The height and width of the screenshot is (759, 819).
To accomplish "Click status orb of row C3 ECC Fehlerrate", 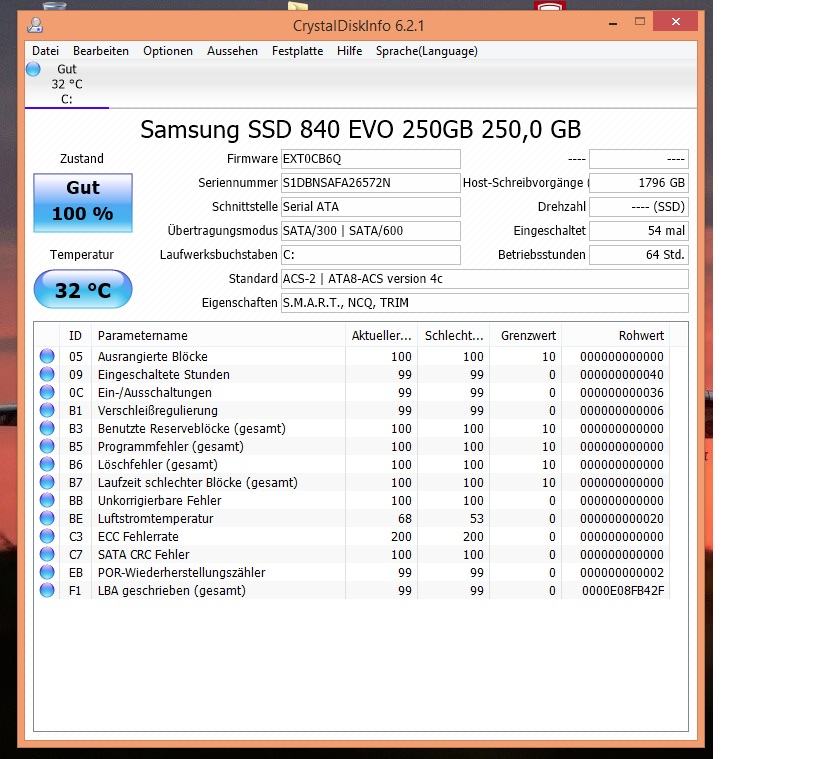I will [47, 536].
